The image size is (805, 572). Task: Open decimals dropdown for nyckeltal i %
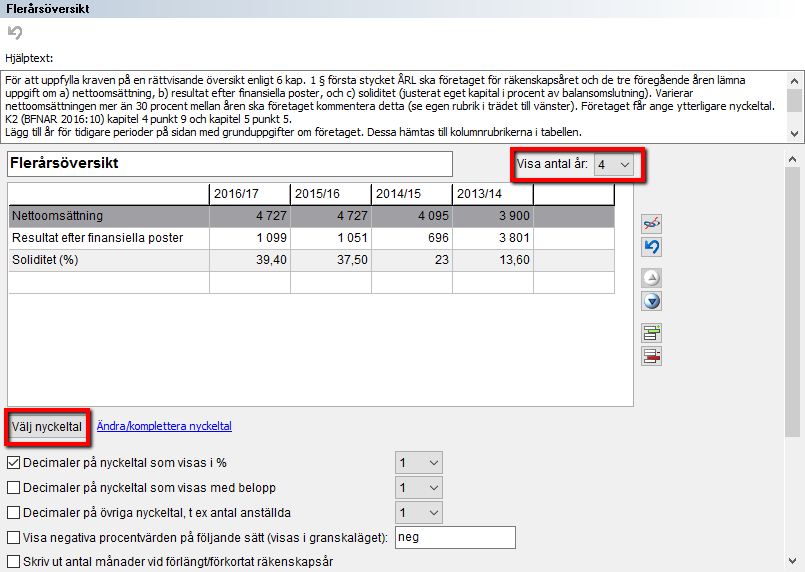click(419, 463)
